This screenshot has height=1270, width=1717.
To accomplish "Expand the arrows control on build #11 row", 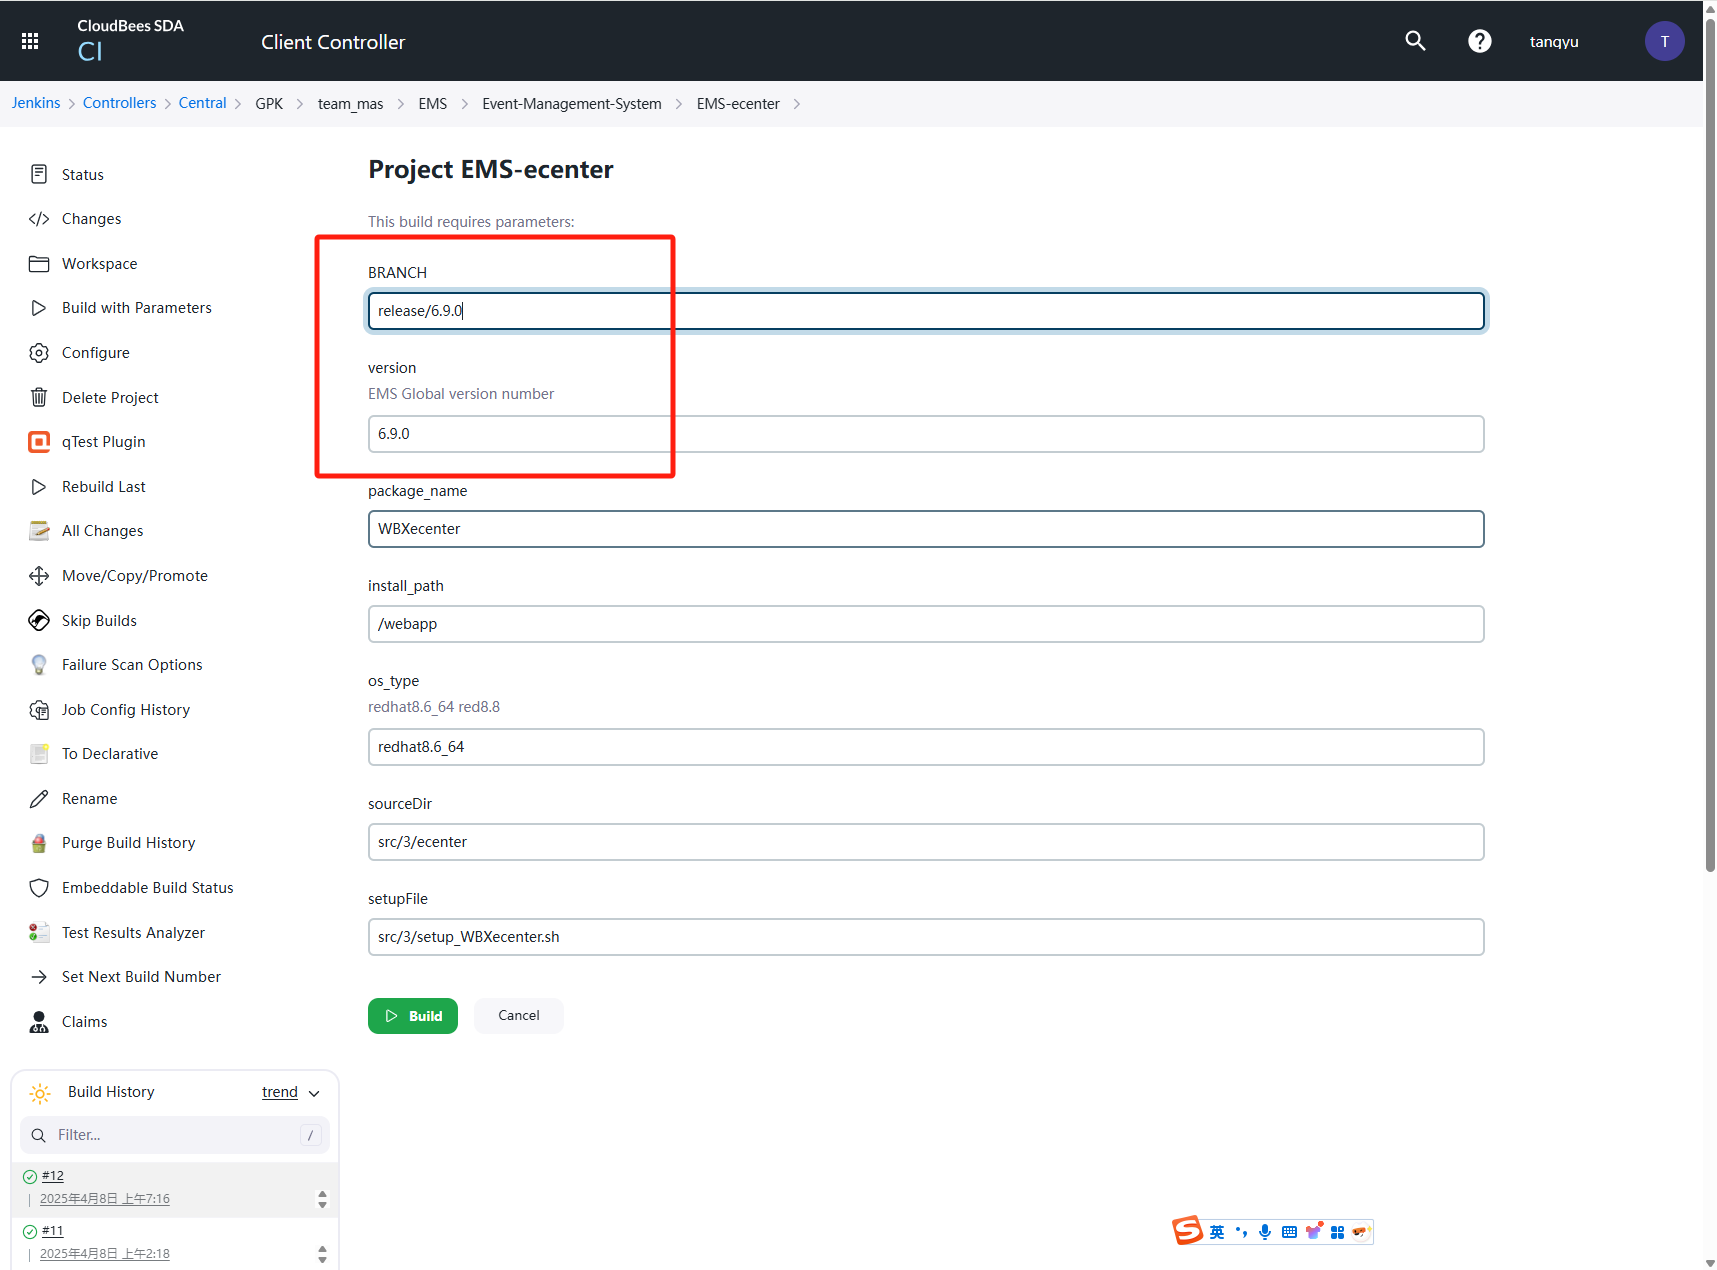I will pyautogui.click(x=322, y=1254).
